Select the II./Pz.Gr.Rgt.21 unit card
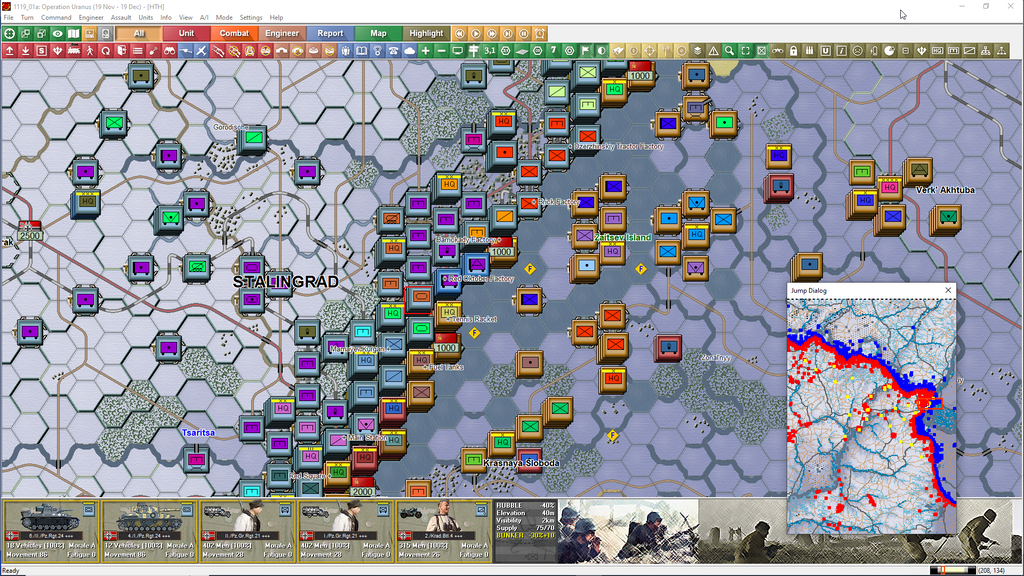 coord(247,531)
